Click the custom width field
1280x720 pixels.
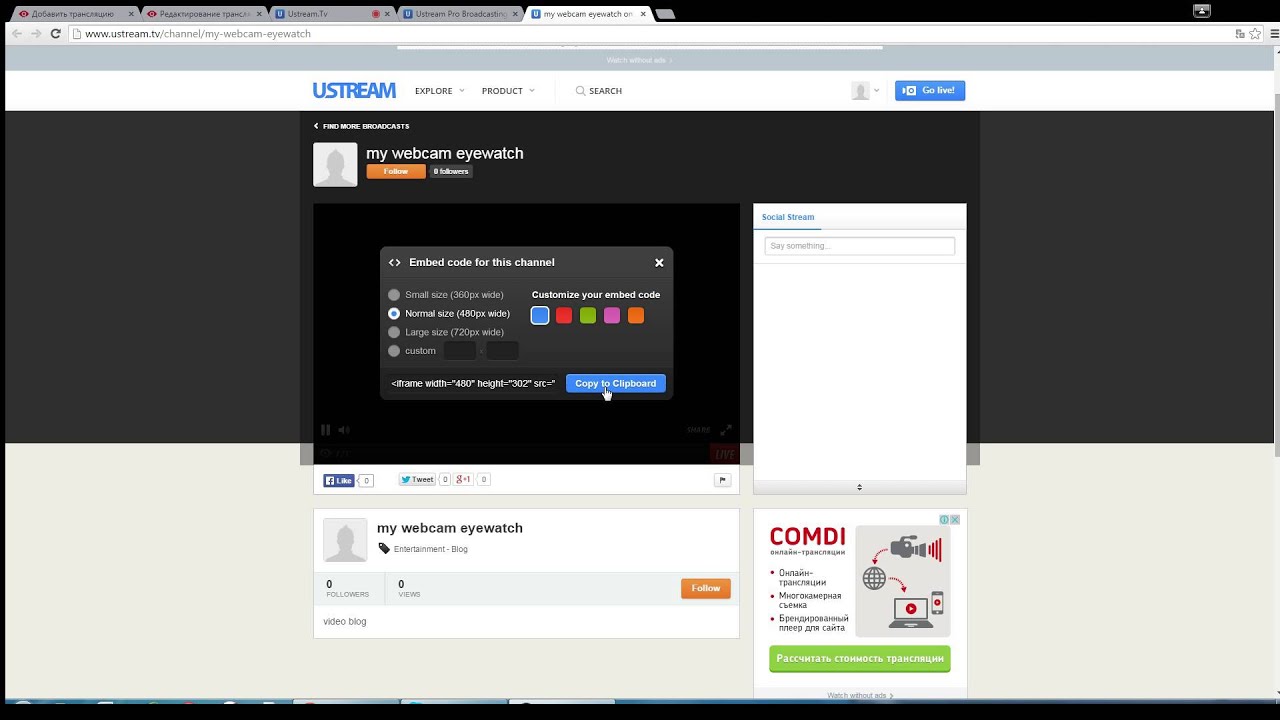pyautogui.click(x=460, y=351)
